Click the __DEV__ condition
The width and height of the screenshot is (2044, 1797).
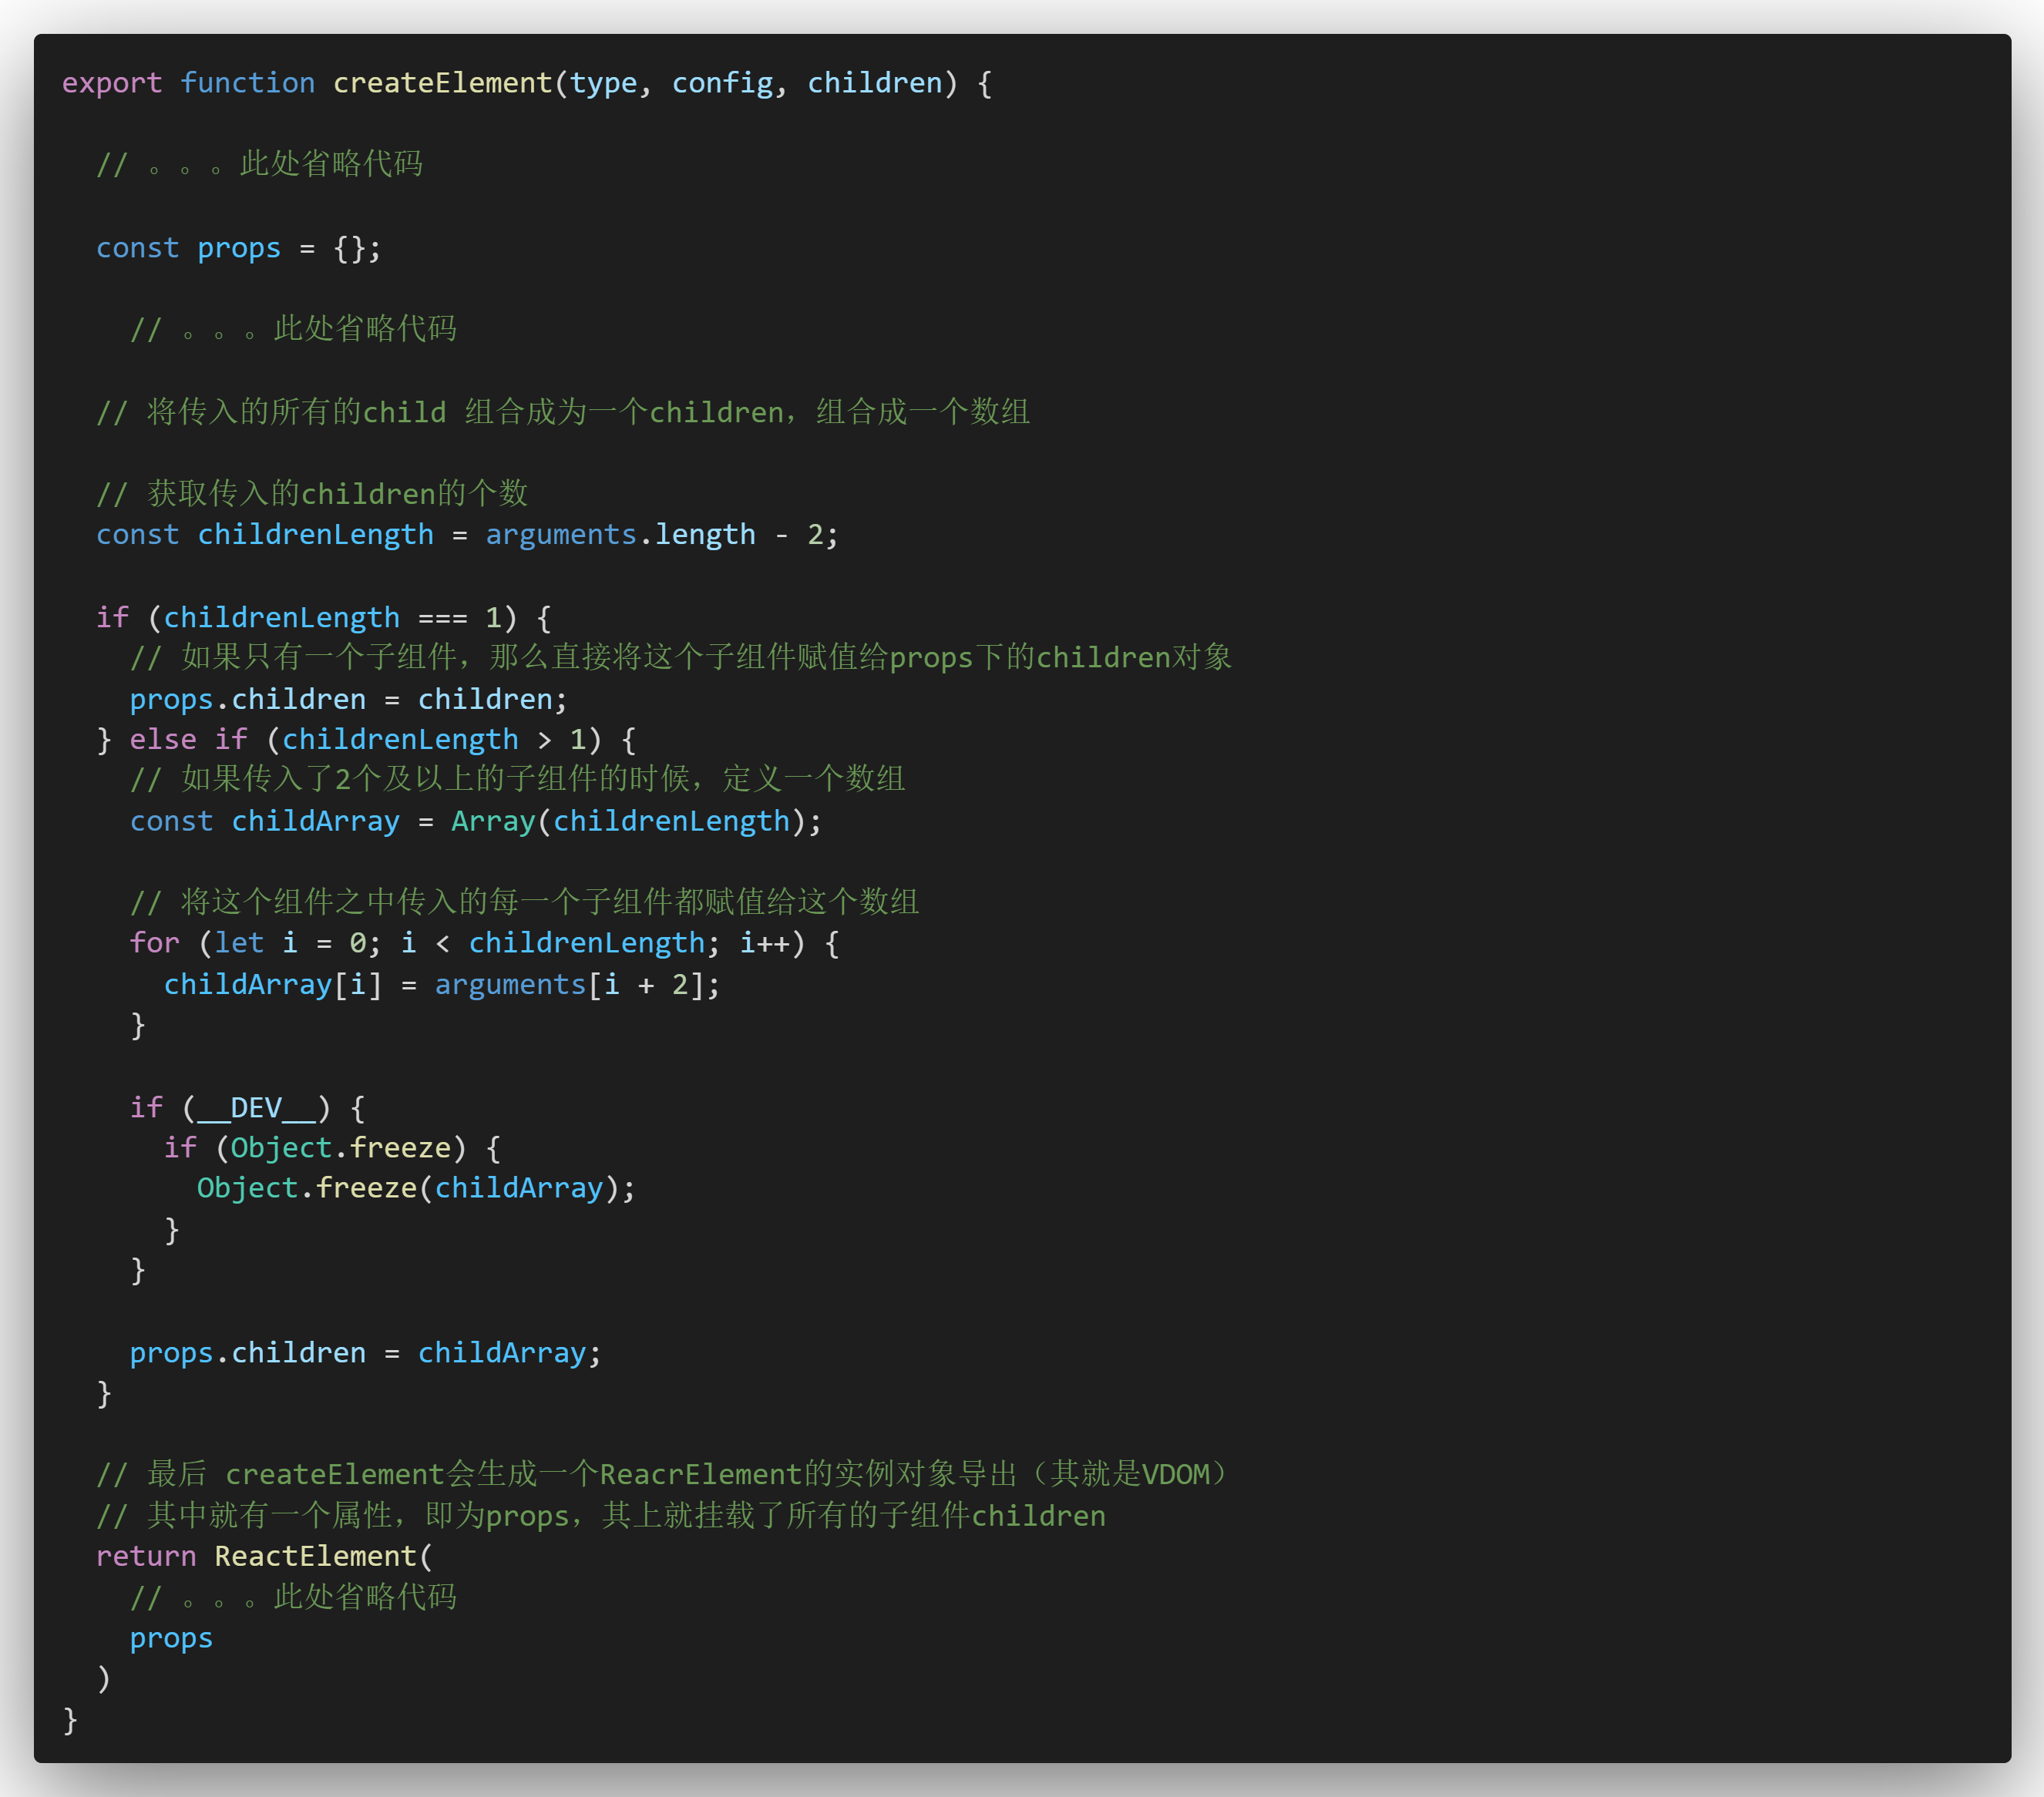pyautogui.click(x=255, y=1108)
